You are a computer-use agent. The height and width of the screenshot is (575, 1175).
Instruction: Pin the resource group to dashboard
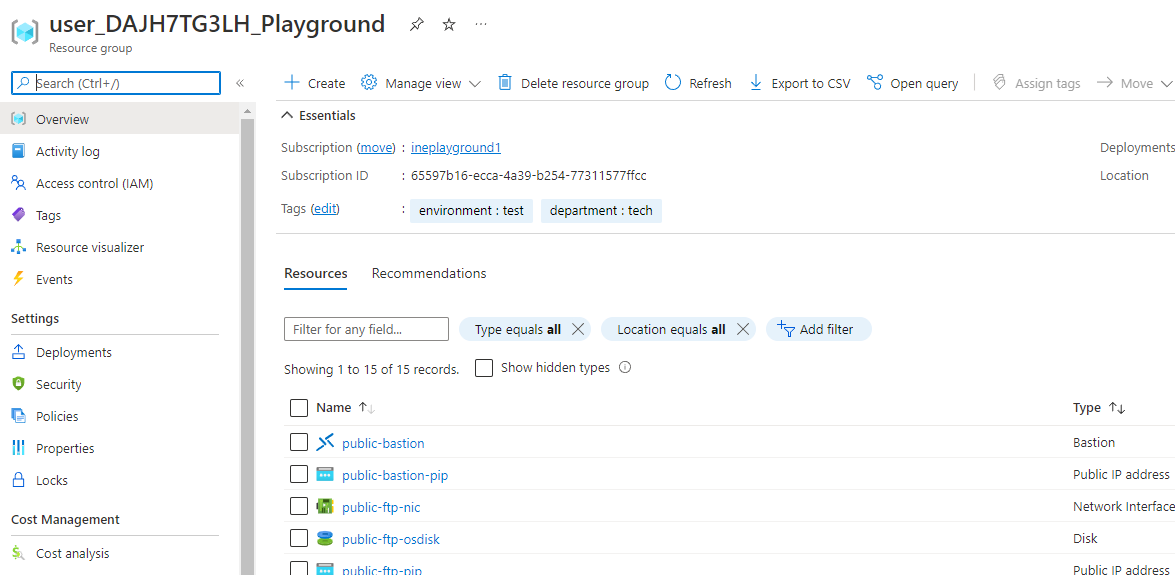pos(417,25)
